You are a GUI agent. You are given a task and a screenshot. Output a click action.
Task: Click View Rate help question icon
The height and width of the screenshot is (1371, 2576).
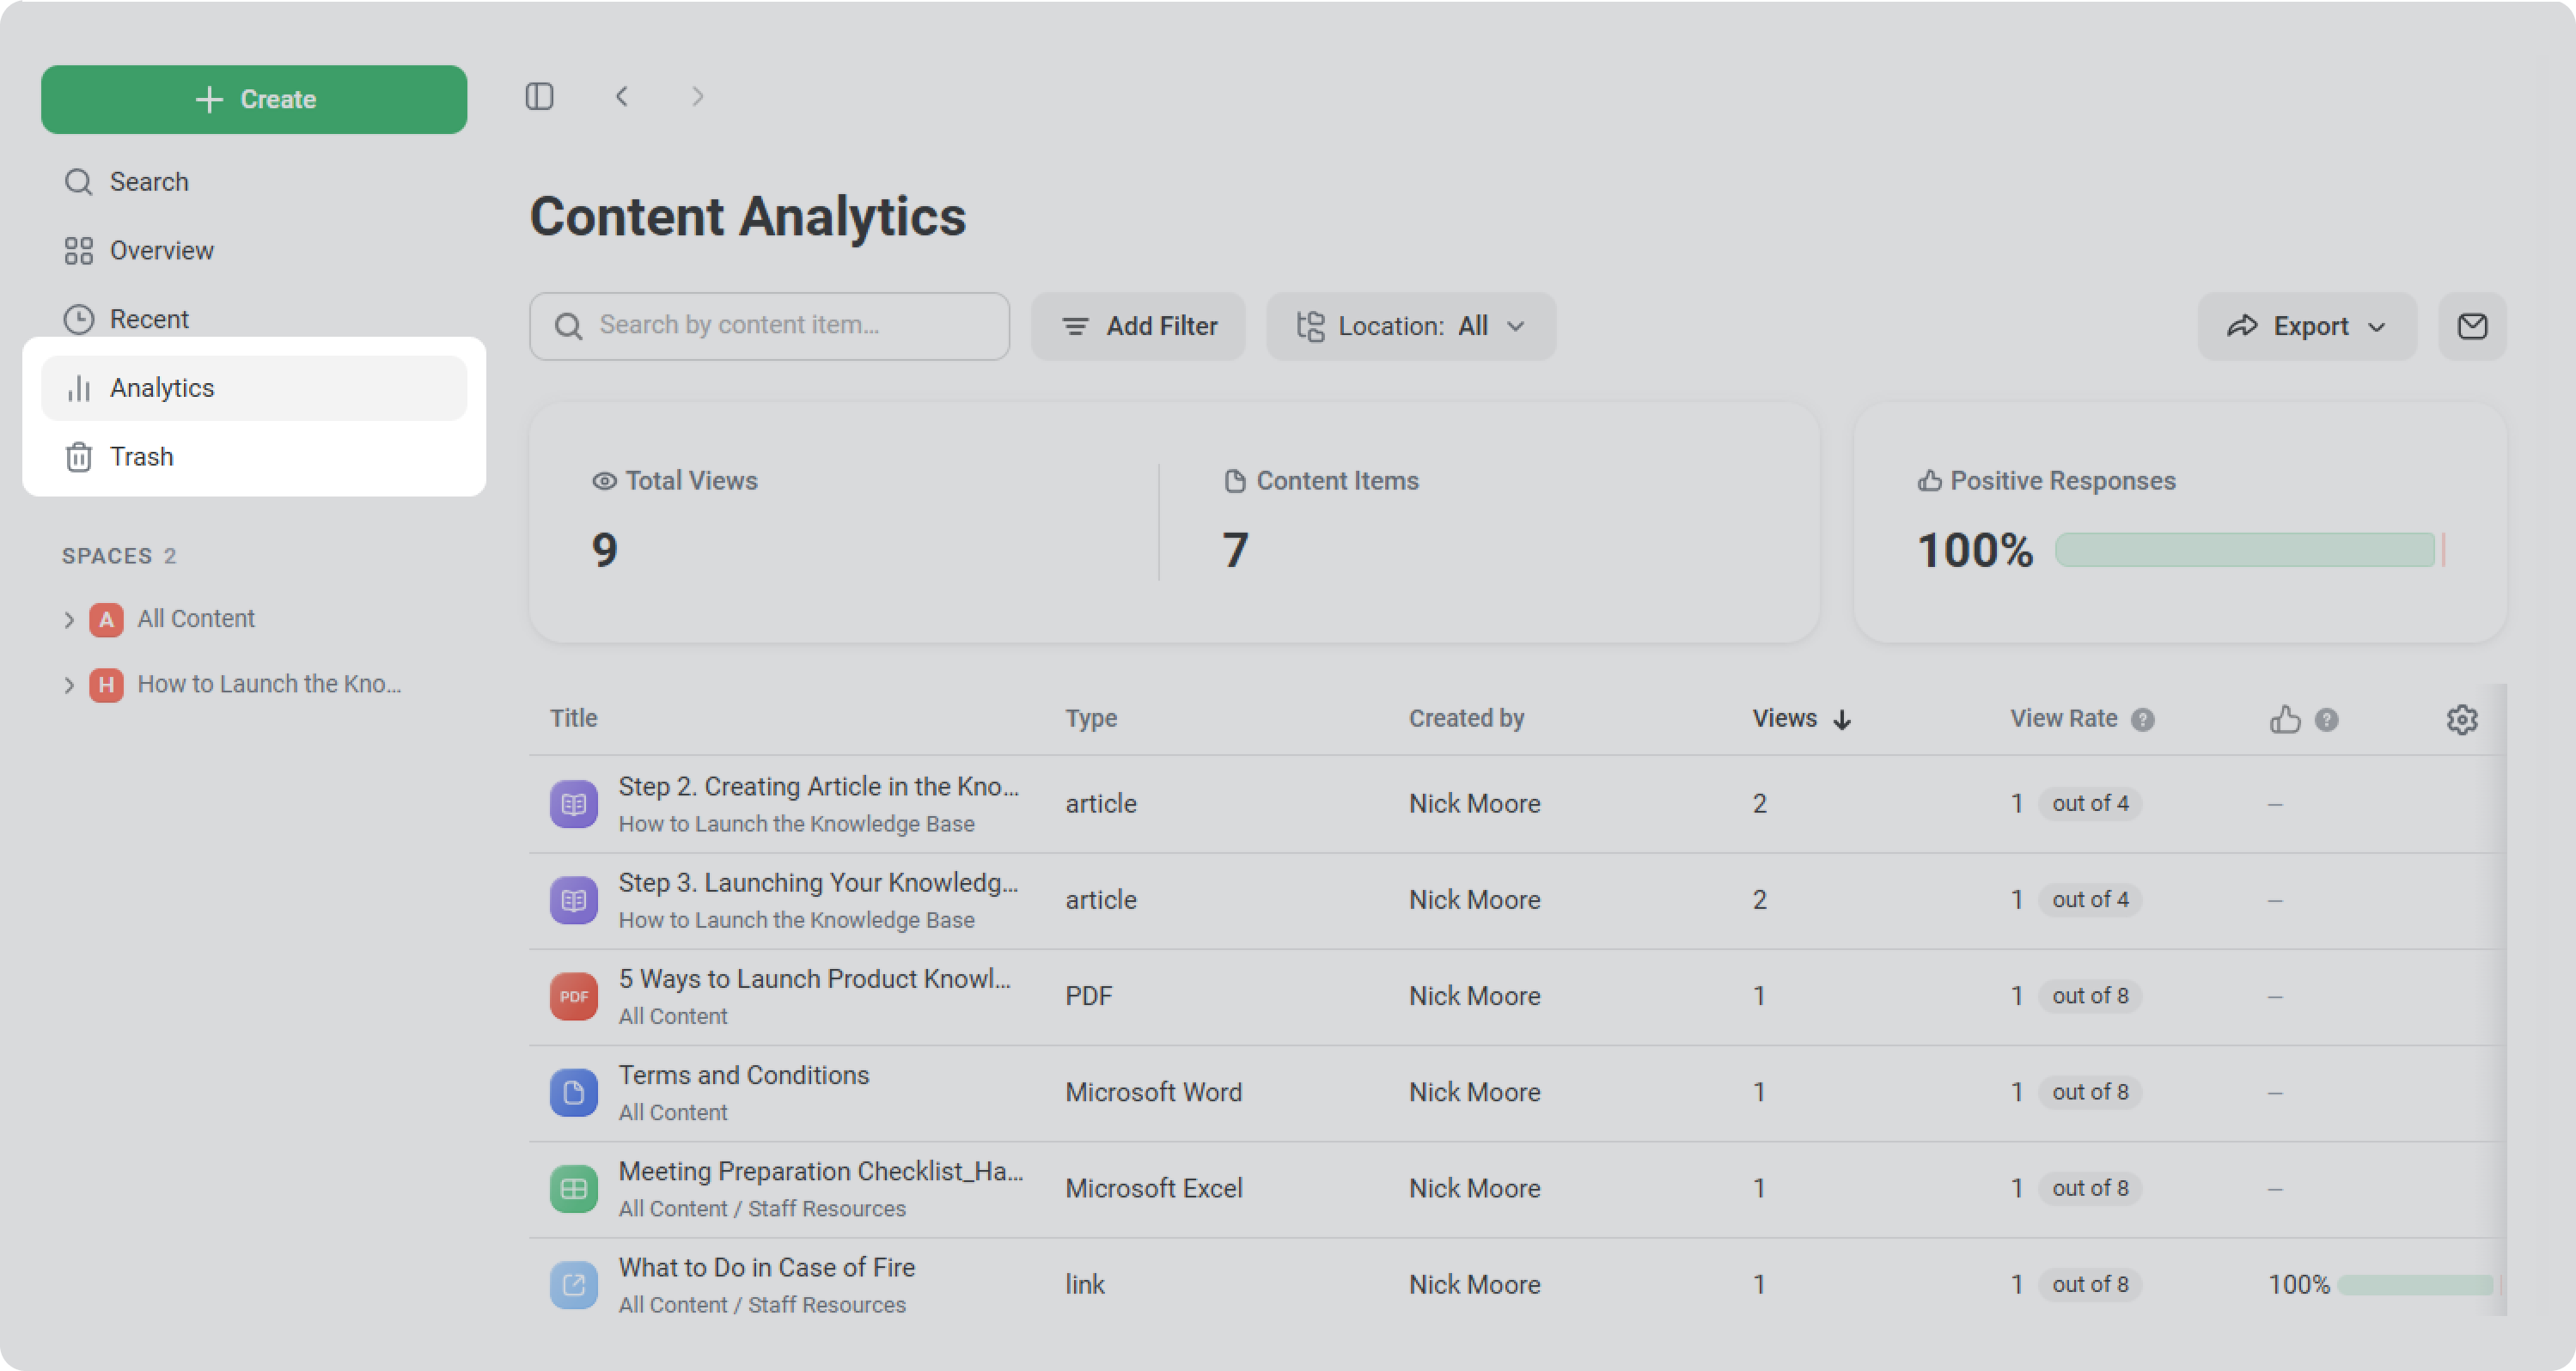point(2142,719)
